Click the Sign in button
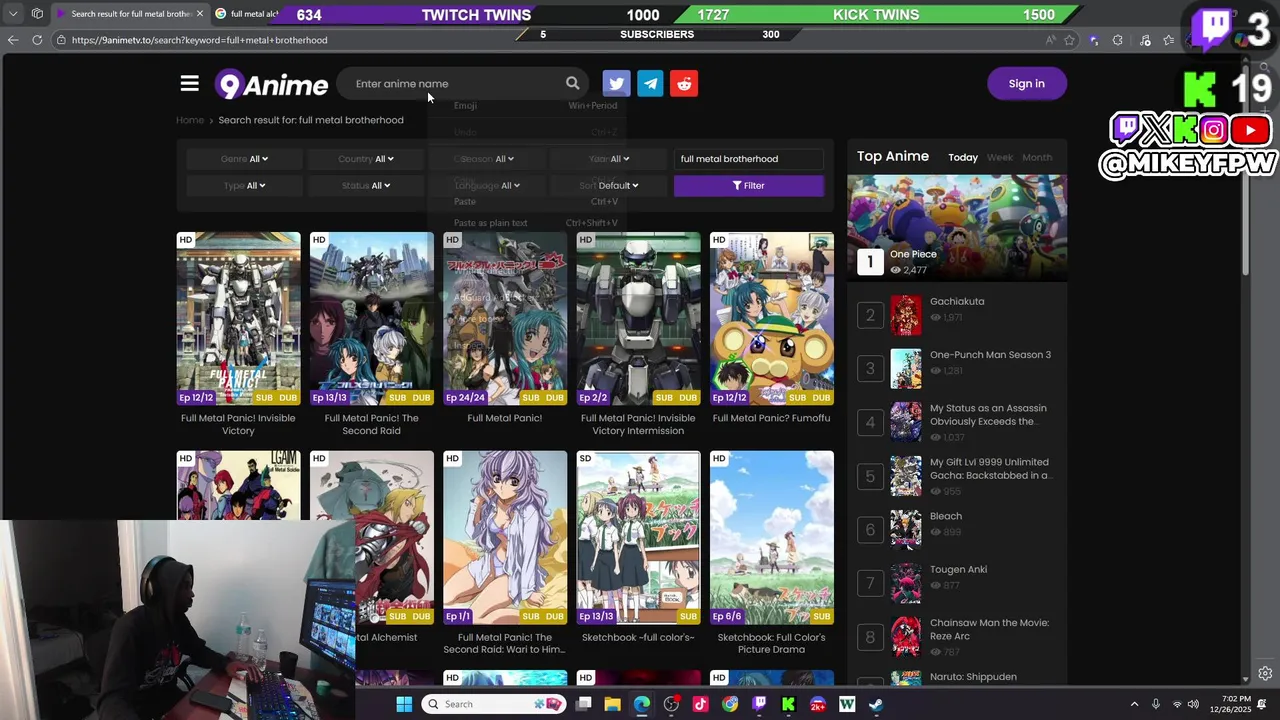 pos(1026,84)
